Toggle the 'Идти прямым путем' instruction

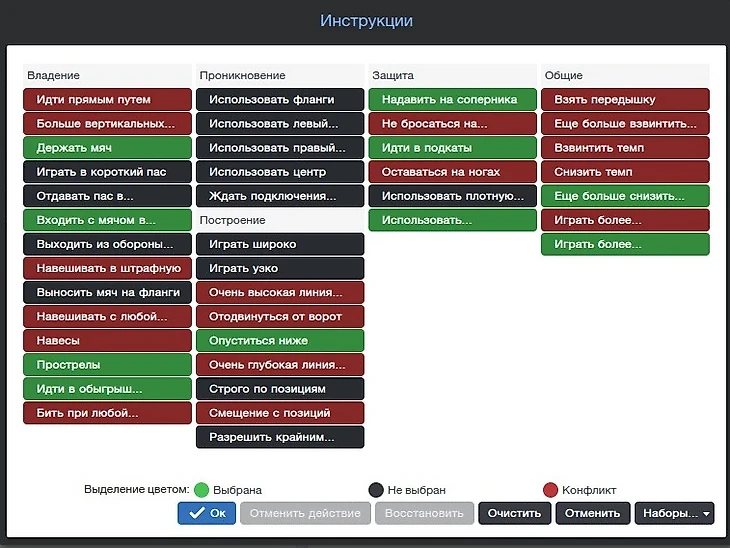click(107, 99)
